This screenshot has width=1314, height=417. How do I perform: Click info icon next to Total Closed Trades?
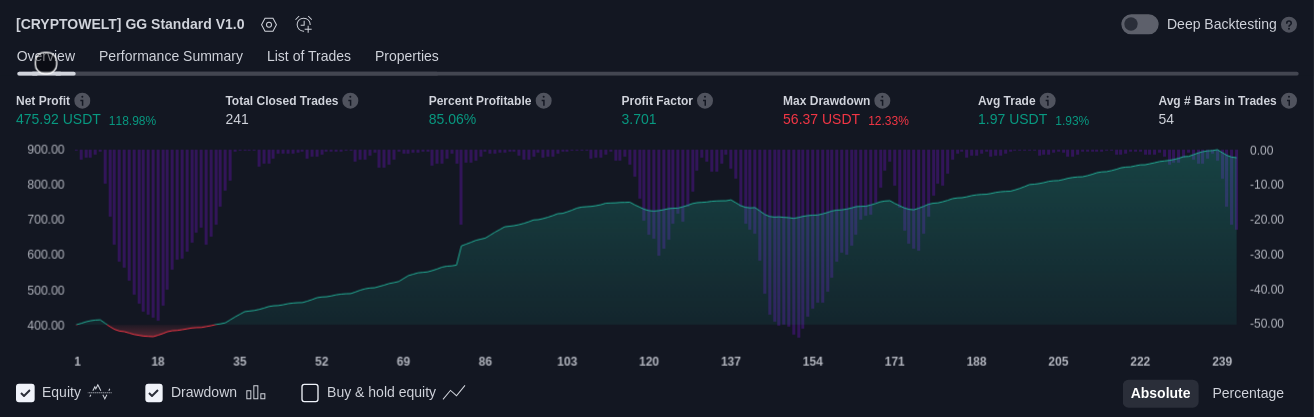click(350, 101)
